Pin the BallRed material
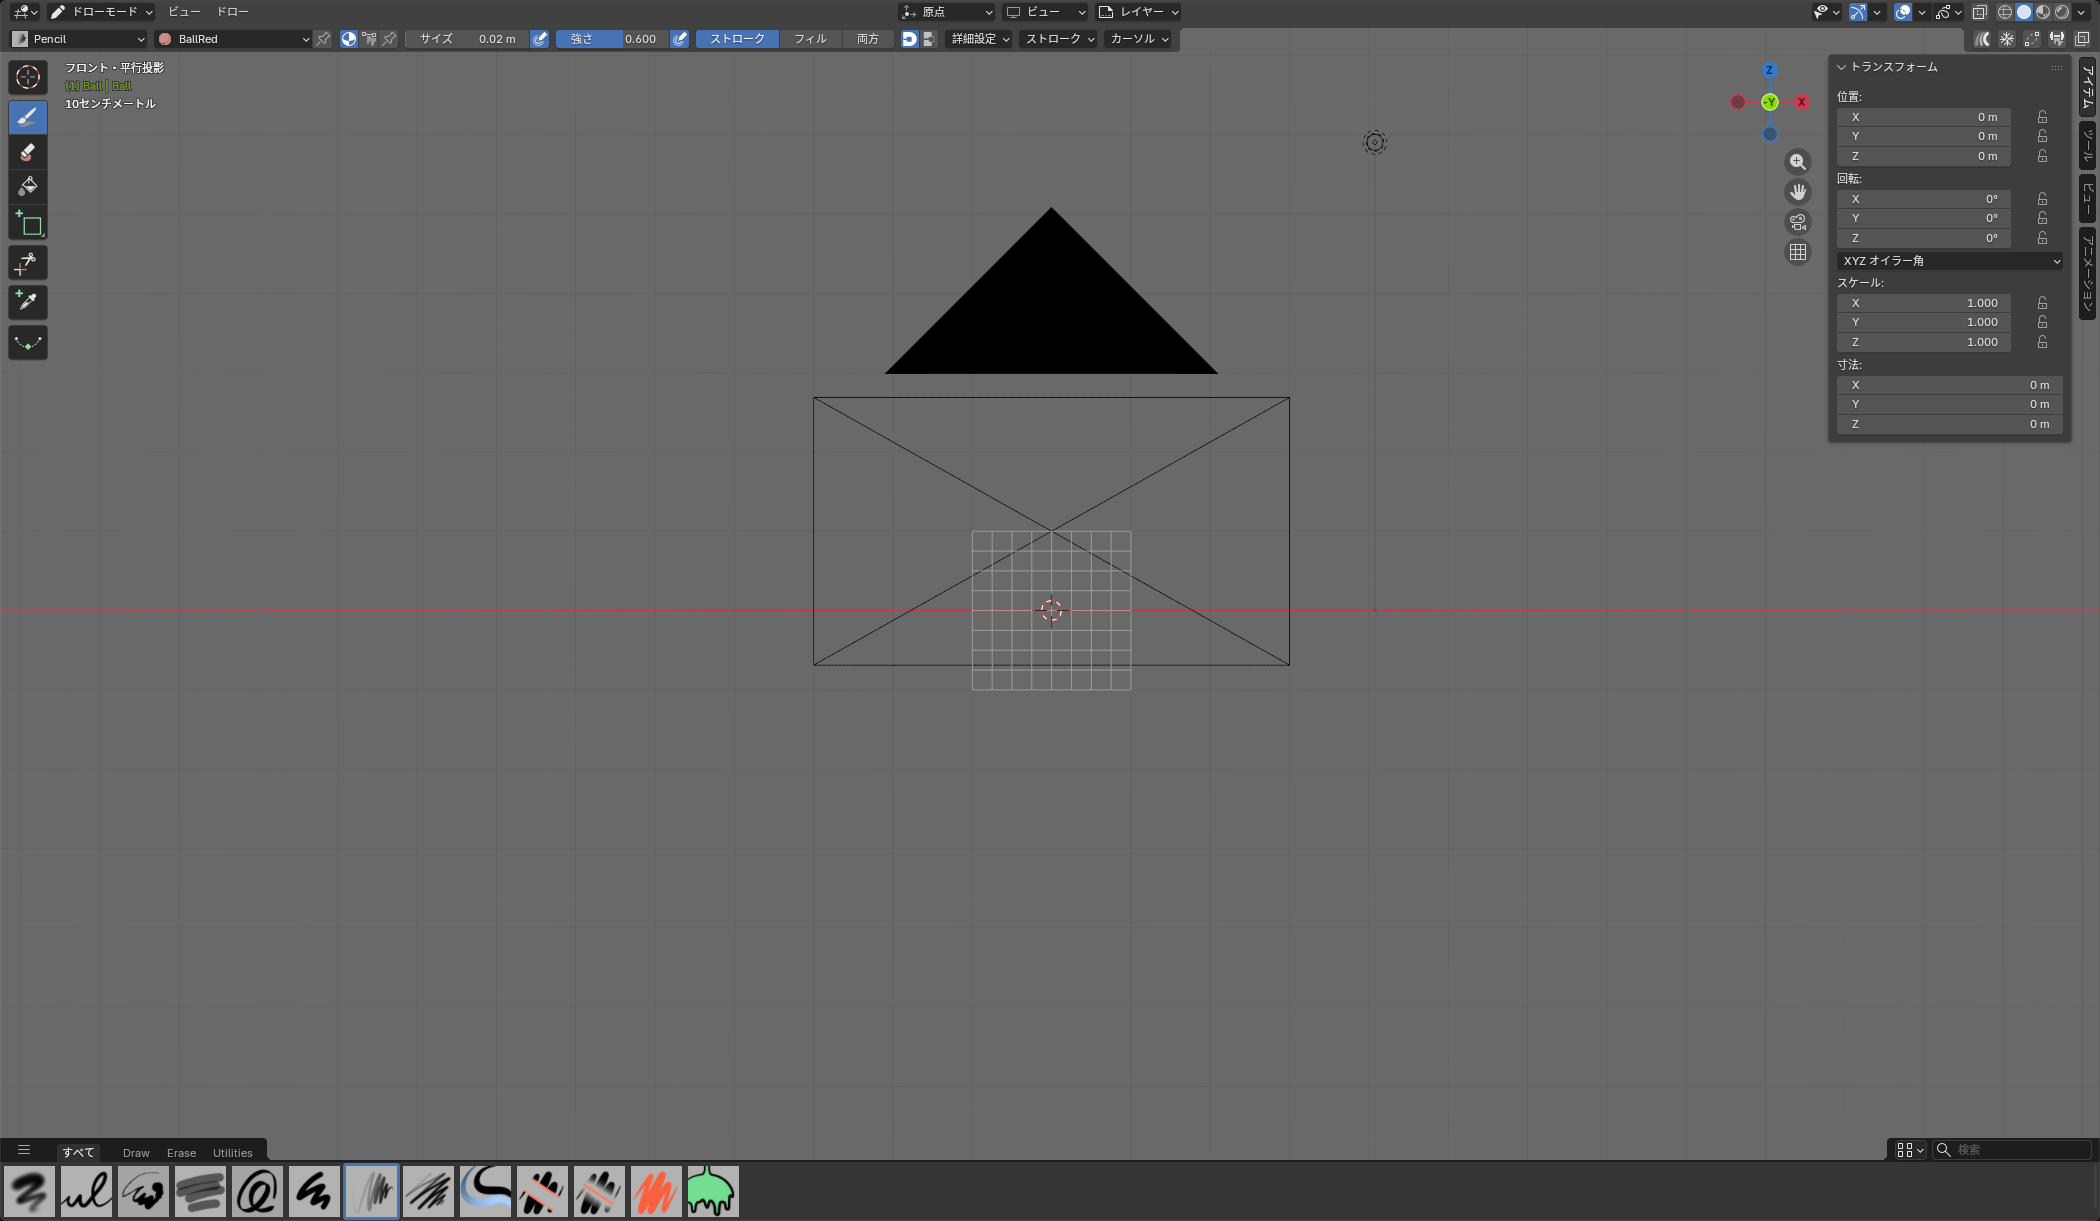Screen dimensions: 2100x1221 pos(323,39)
